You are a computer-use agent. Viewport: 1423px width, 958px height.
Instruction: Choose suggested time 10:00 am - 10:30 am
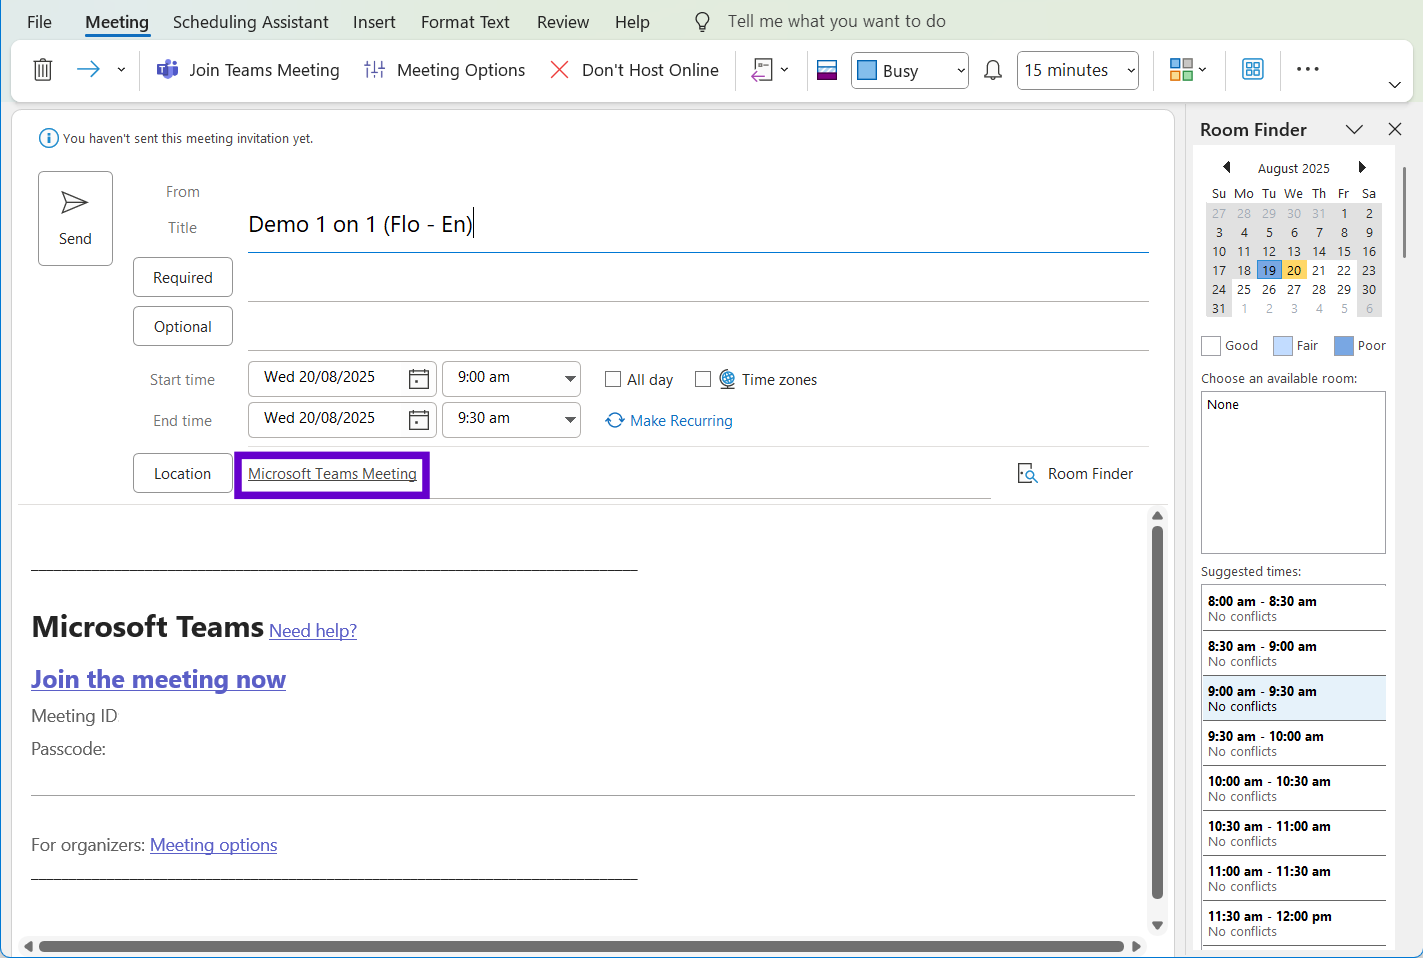pos(1294,788)
